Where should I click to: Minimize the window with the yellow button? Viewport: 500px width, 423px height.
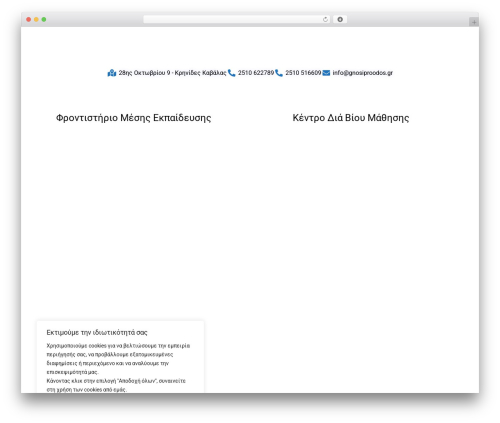coord(36,19)
